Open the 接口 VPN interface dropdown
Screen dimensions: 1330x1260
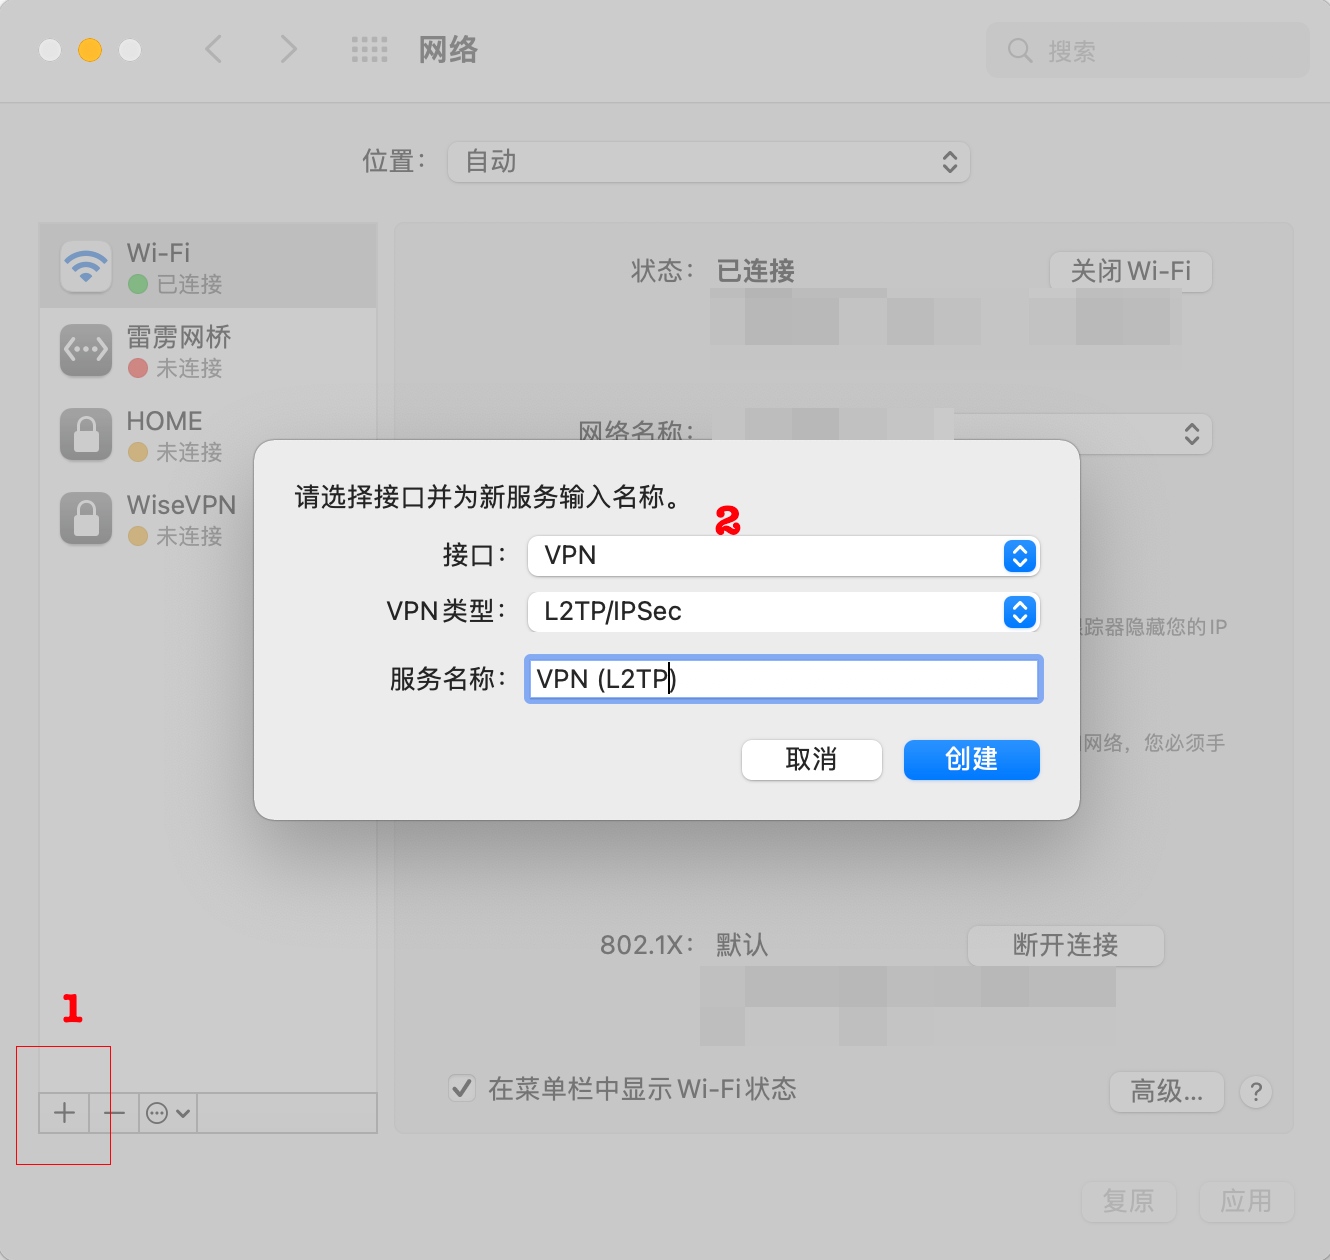[x=784, y=556]
